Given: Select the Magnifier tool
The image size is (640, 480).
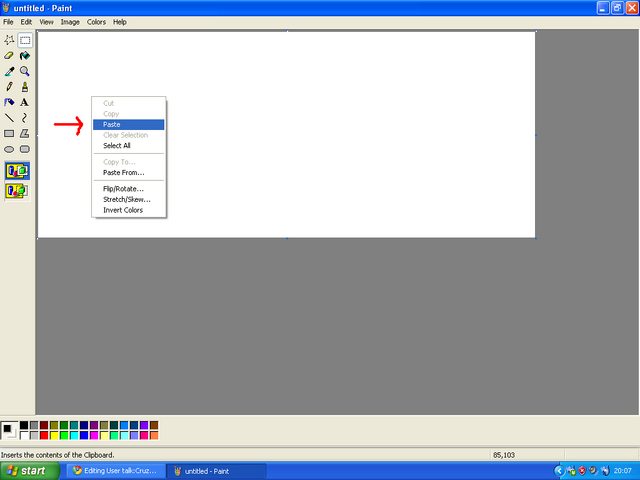Looking at the screenshot, I should coord(25,71).
